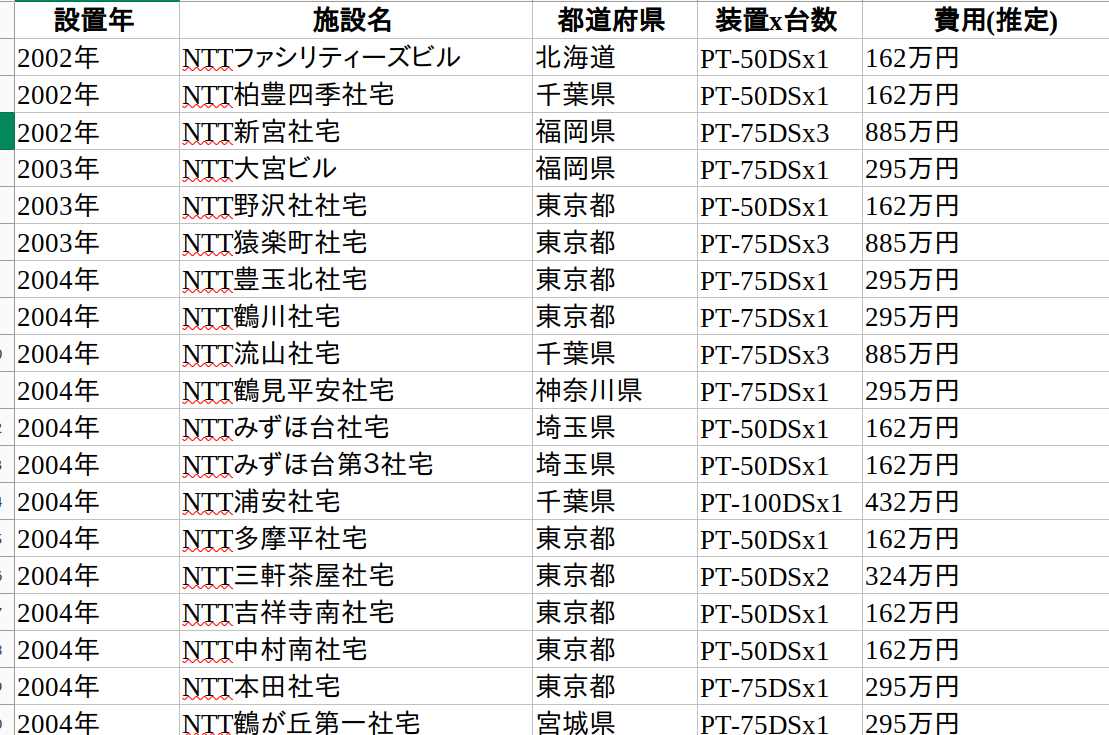The height and width of the screenshot is (735, 1109).
Task: Select 福岡県 in the NTT大宮ビル row
Action: click(615, 168)
